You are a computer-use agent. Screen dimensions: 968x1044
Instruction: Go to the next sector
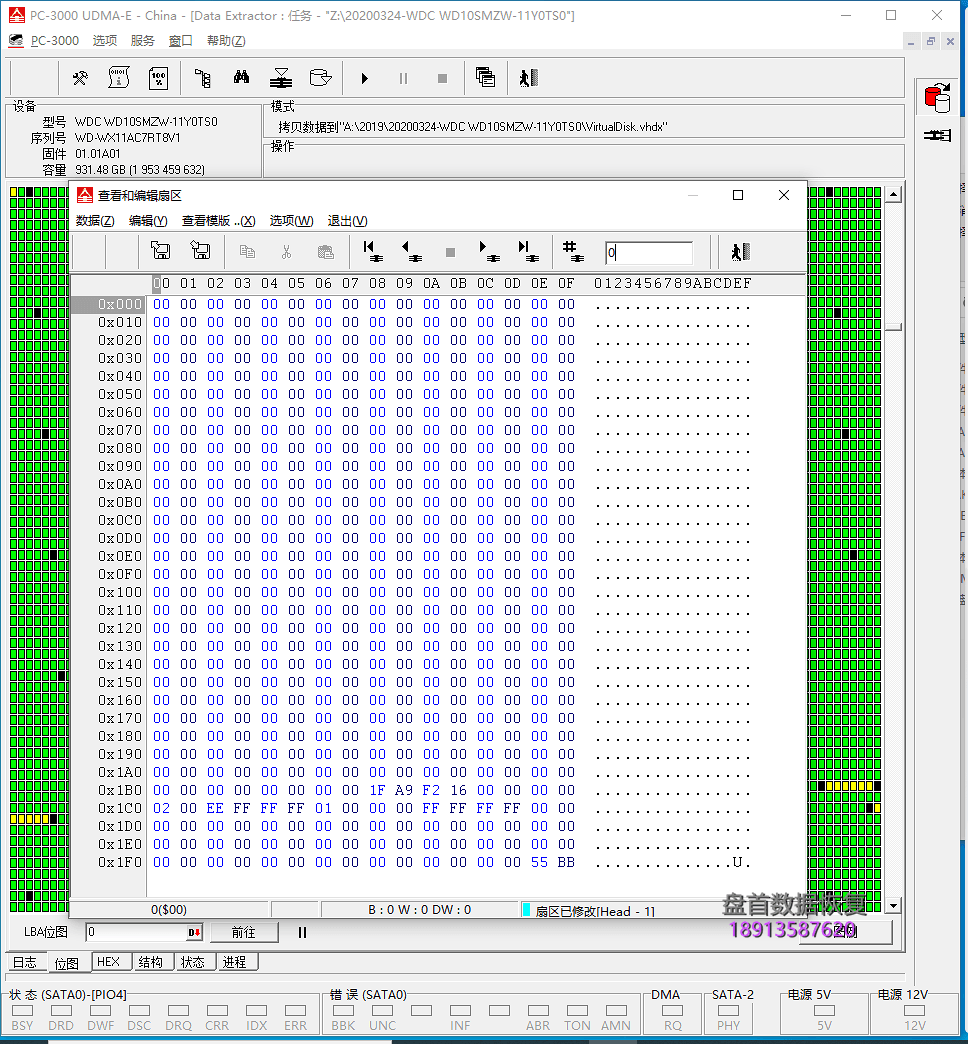point(489,251)
